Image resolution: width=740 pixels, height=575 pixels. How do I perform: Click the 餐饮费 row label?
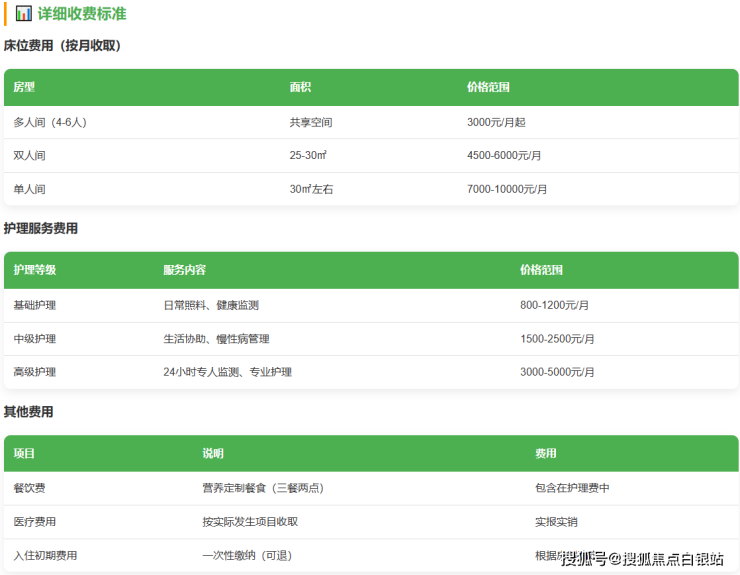point(29,488)
